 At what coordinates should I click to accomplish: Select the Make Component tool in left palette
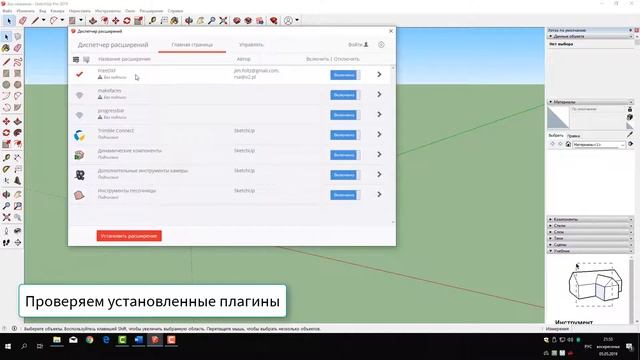click(18, 37)
